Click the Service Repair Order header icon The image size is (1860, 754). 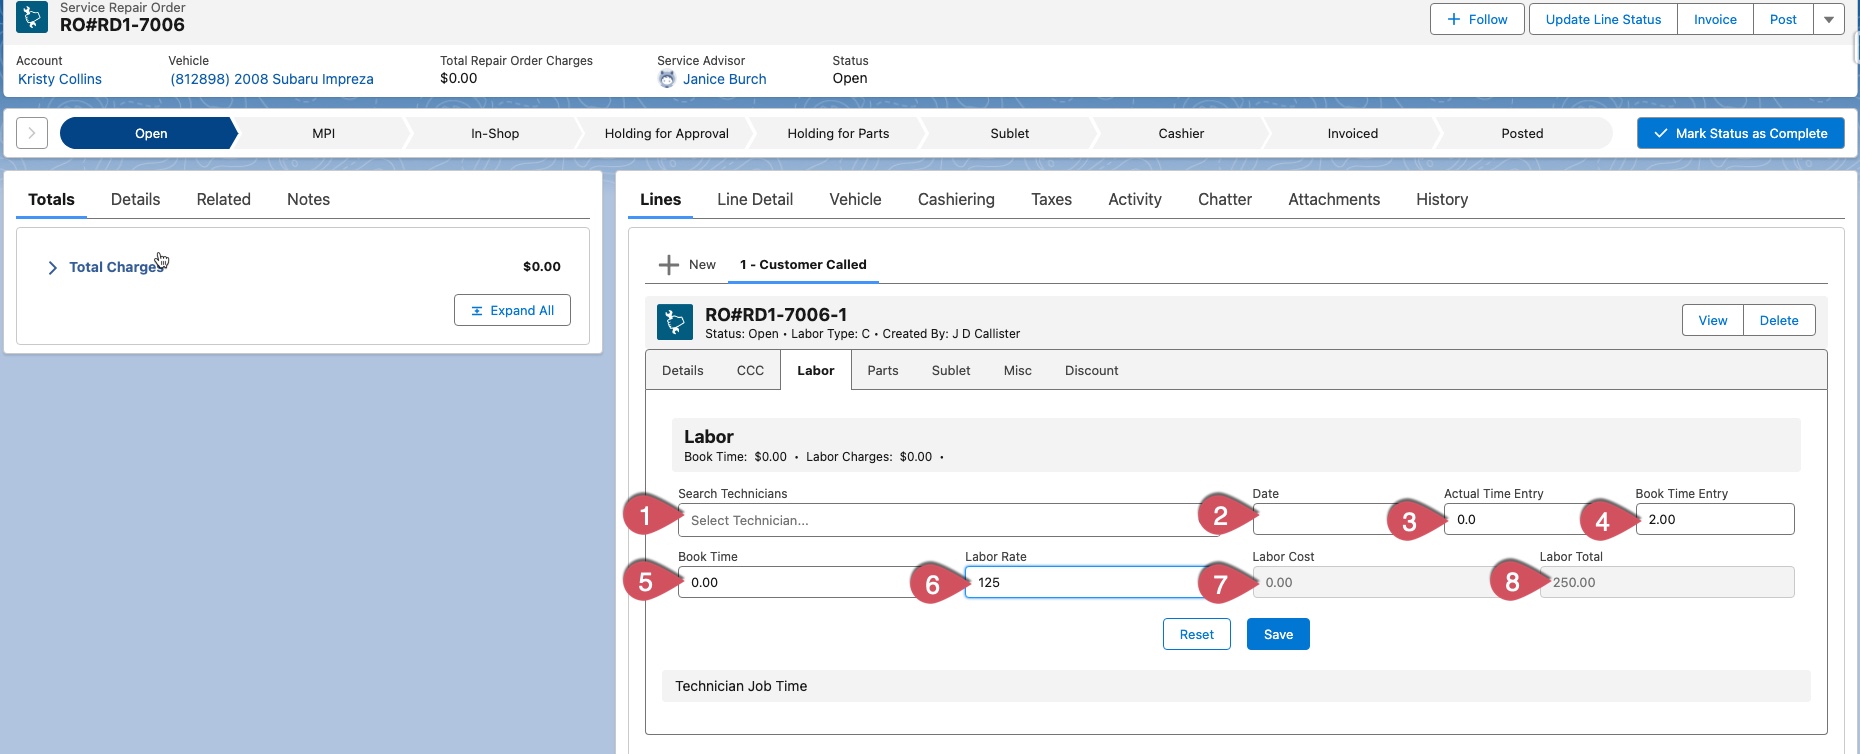[x=32, y=17]
